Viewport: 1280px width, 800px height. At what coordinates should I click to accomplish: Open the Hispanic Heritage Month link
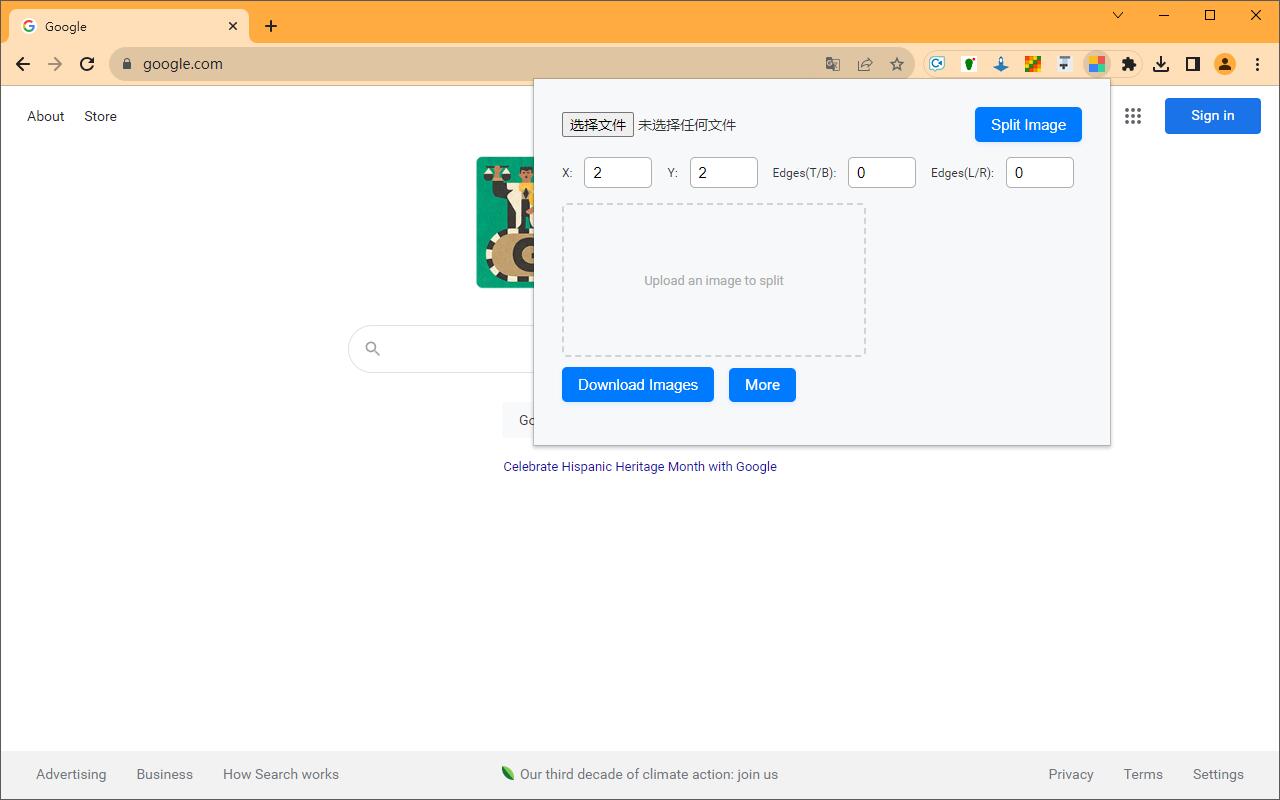640,466
